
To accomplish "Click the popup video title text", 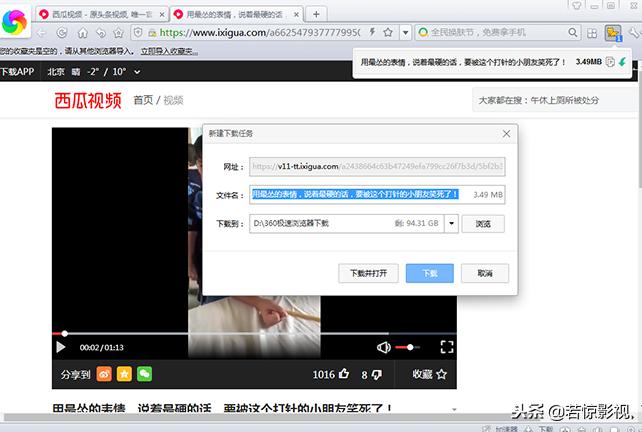I will 463,62.
